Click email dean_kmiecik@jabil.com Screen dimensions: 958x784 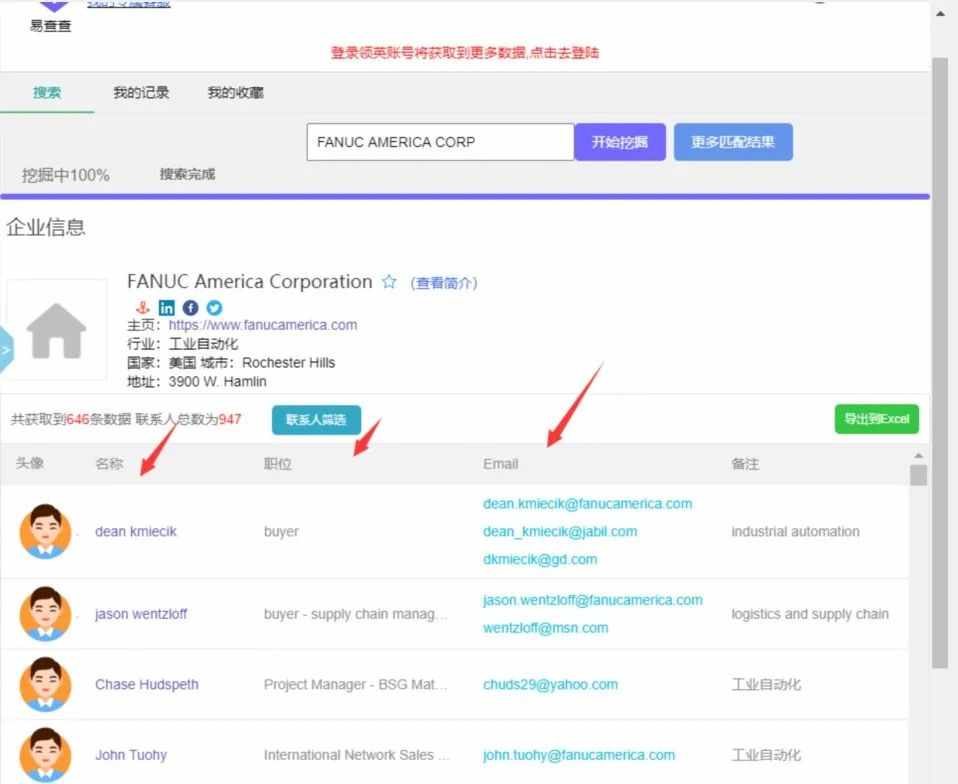pyautogui.click(x=560, y=531)
